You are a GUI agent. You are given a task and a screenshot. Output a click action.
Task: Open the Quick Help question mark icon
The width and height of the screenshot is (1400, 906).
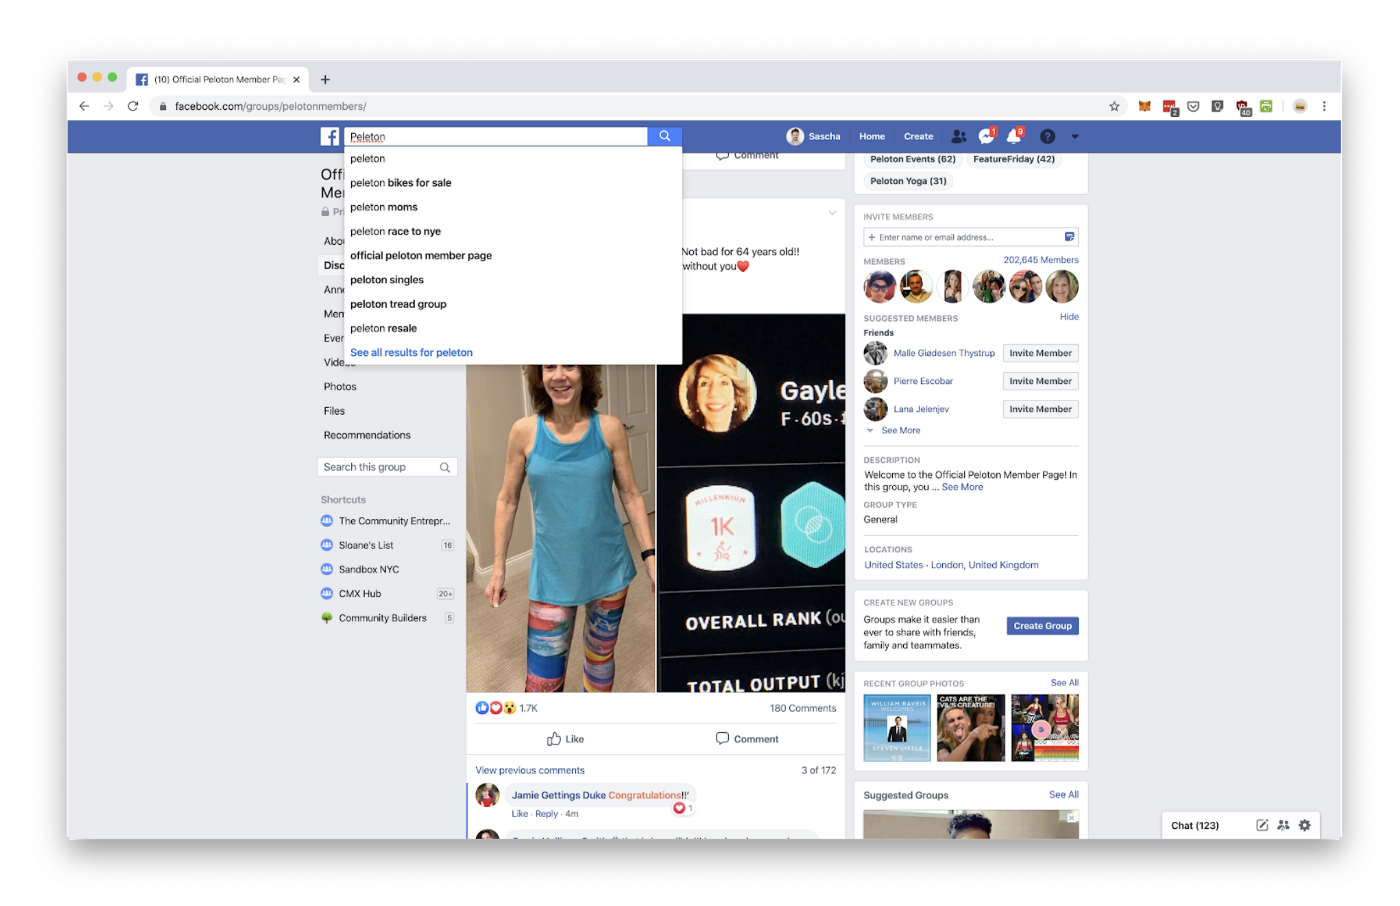coord(1047,136)
